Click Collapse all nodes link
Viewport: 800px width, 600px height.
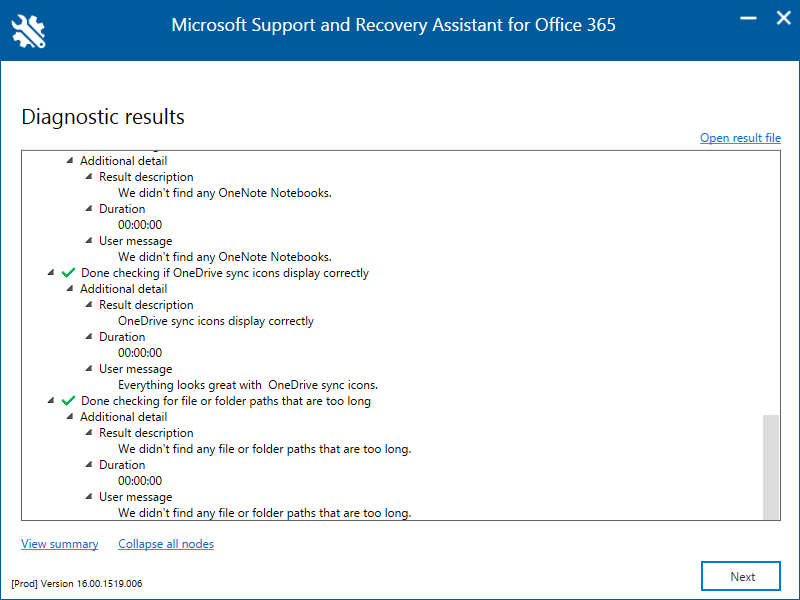click(x=166, y=544)
